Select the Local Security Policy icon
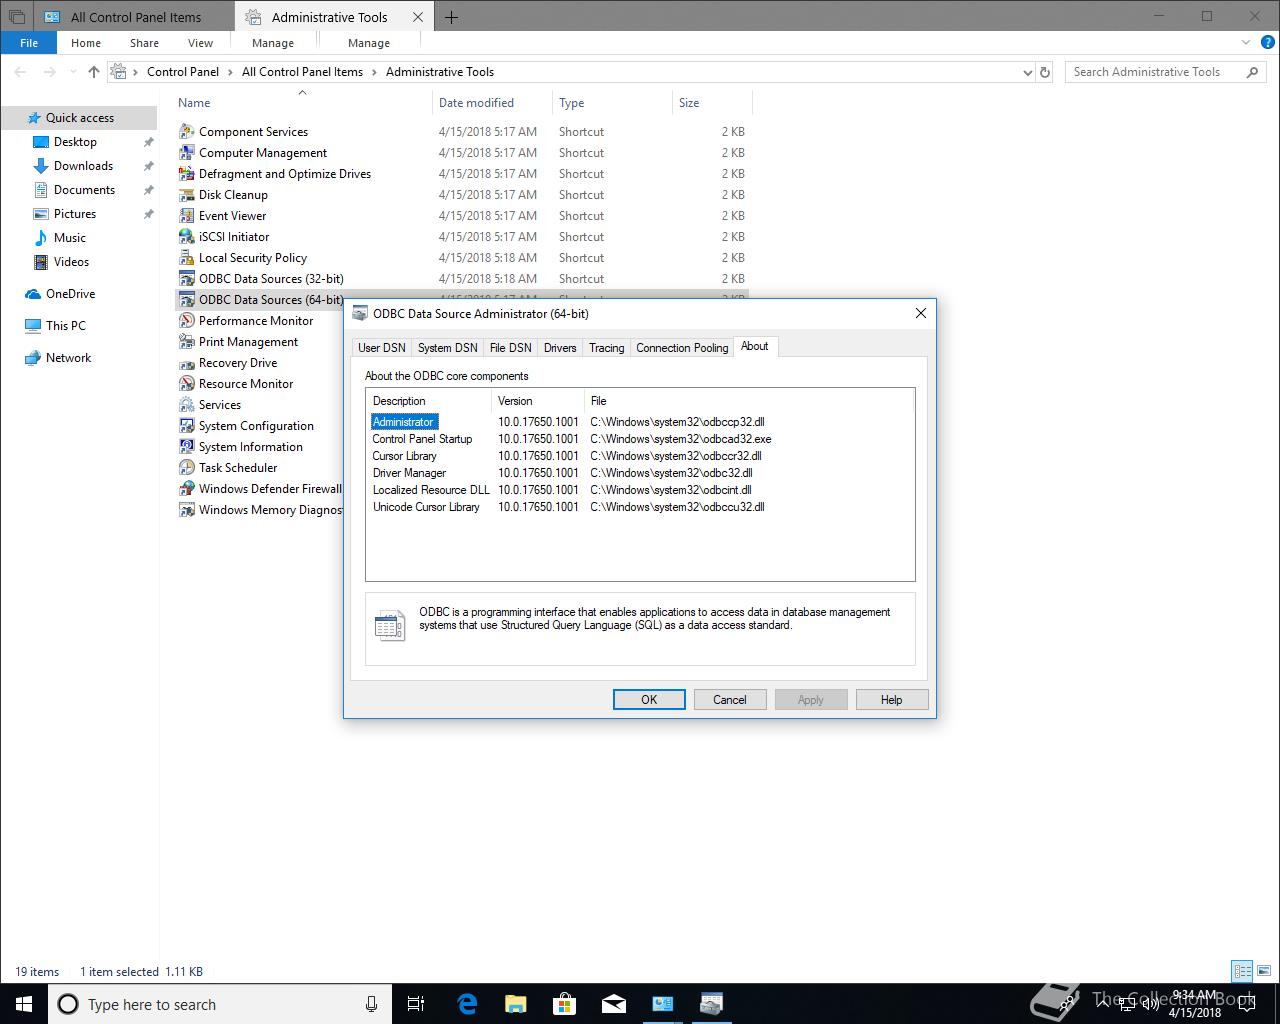This screenshot has width=1280, height=1024. point(186,258)
